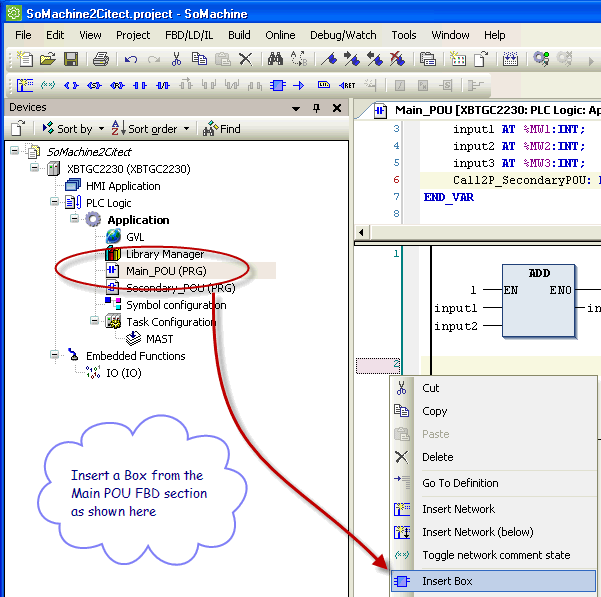The width and height of the screenshot is (601, 597).
Task: Select HMI Application in device tree
Action: pyautogui.click(x=123, y=186)
